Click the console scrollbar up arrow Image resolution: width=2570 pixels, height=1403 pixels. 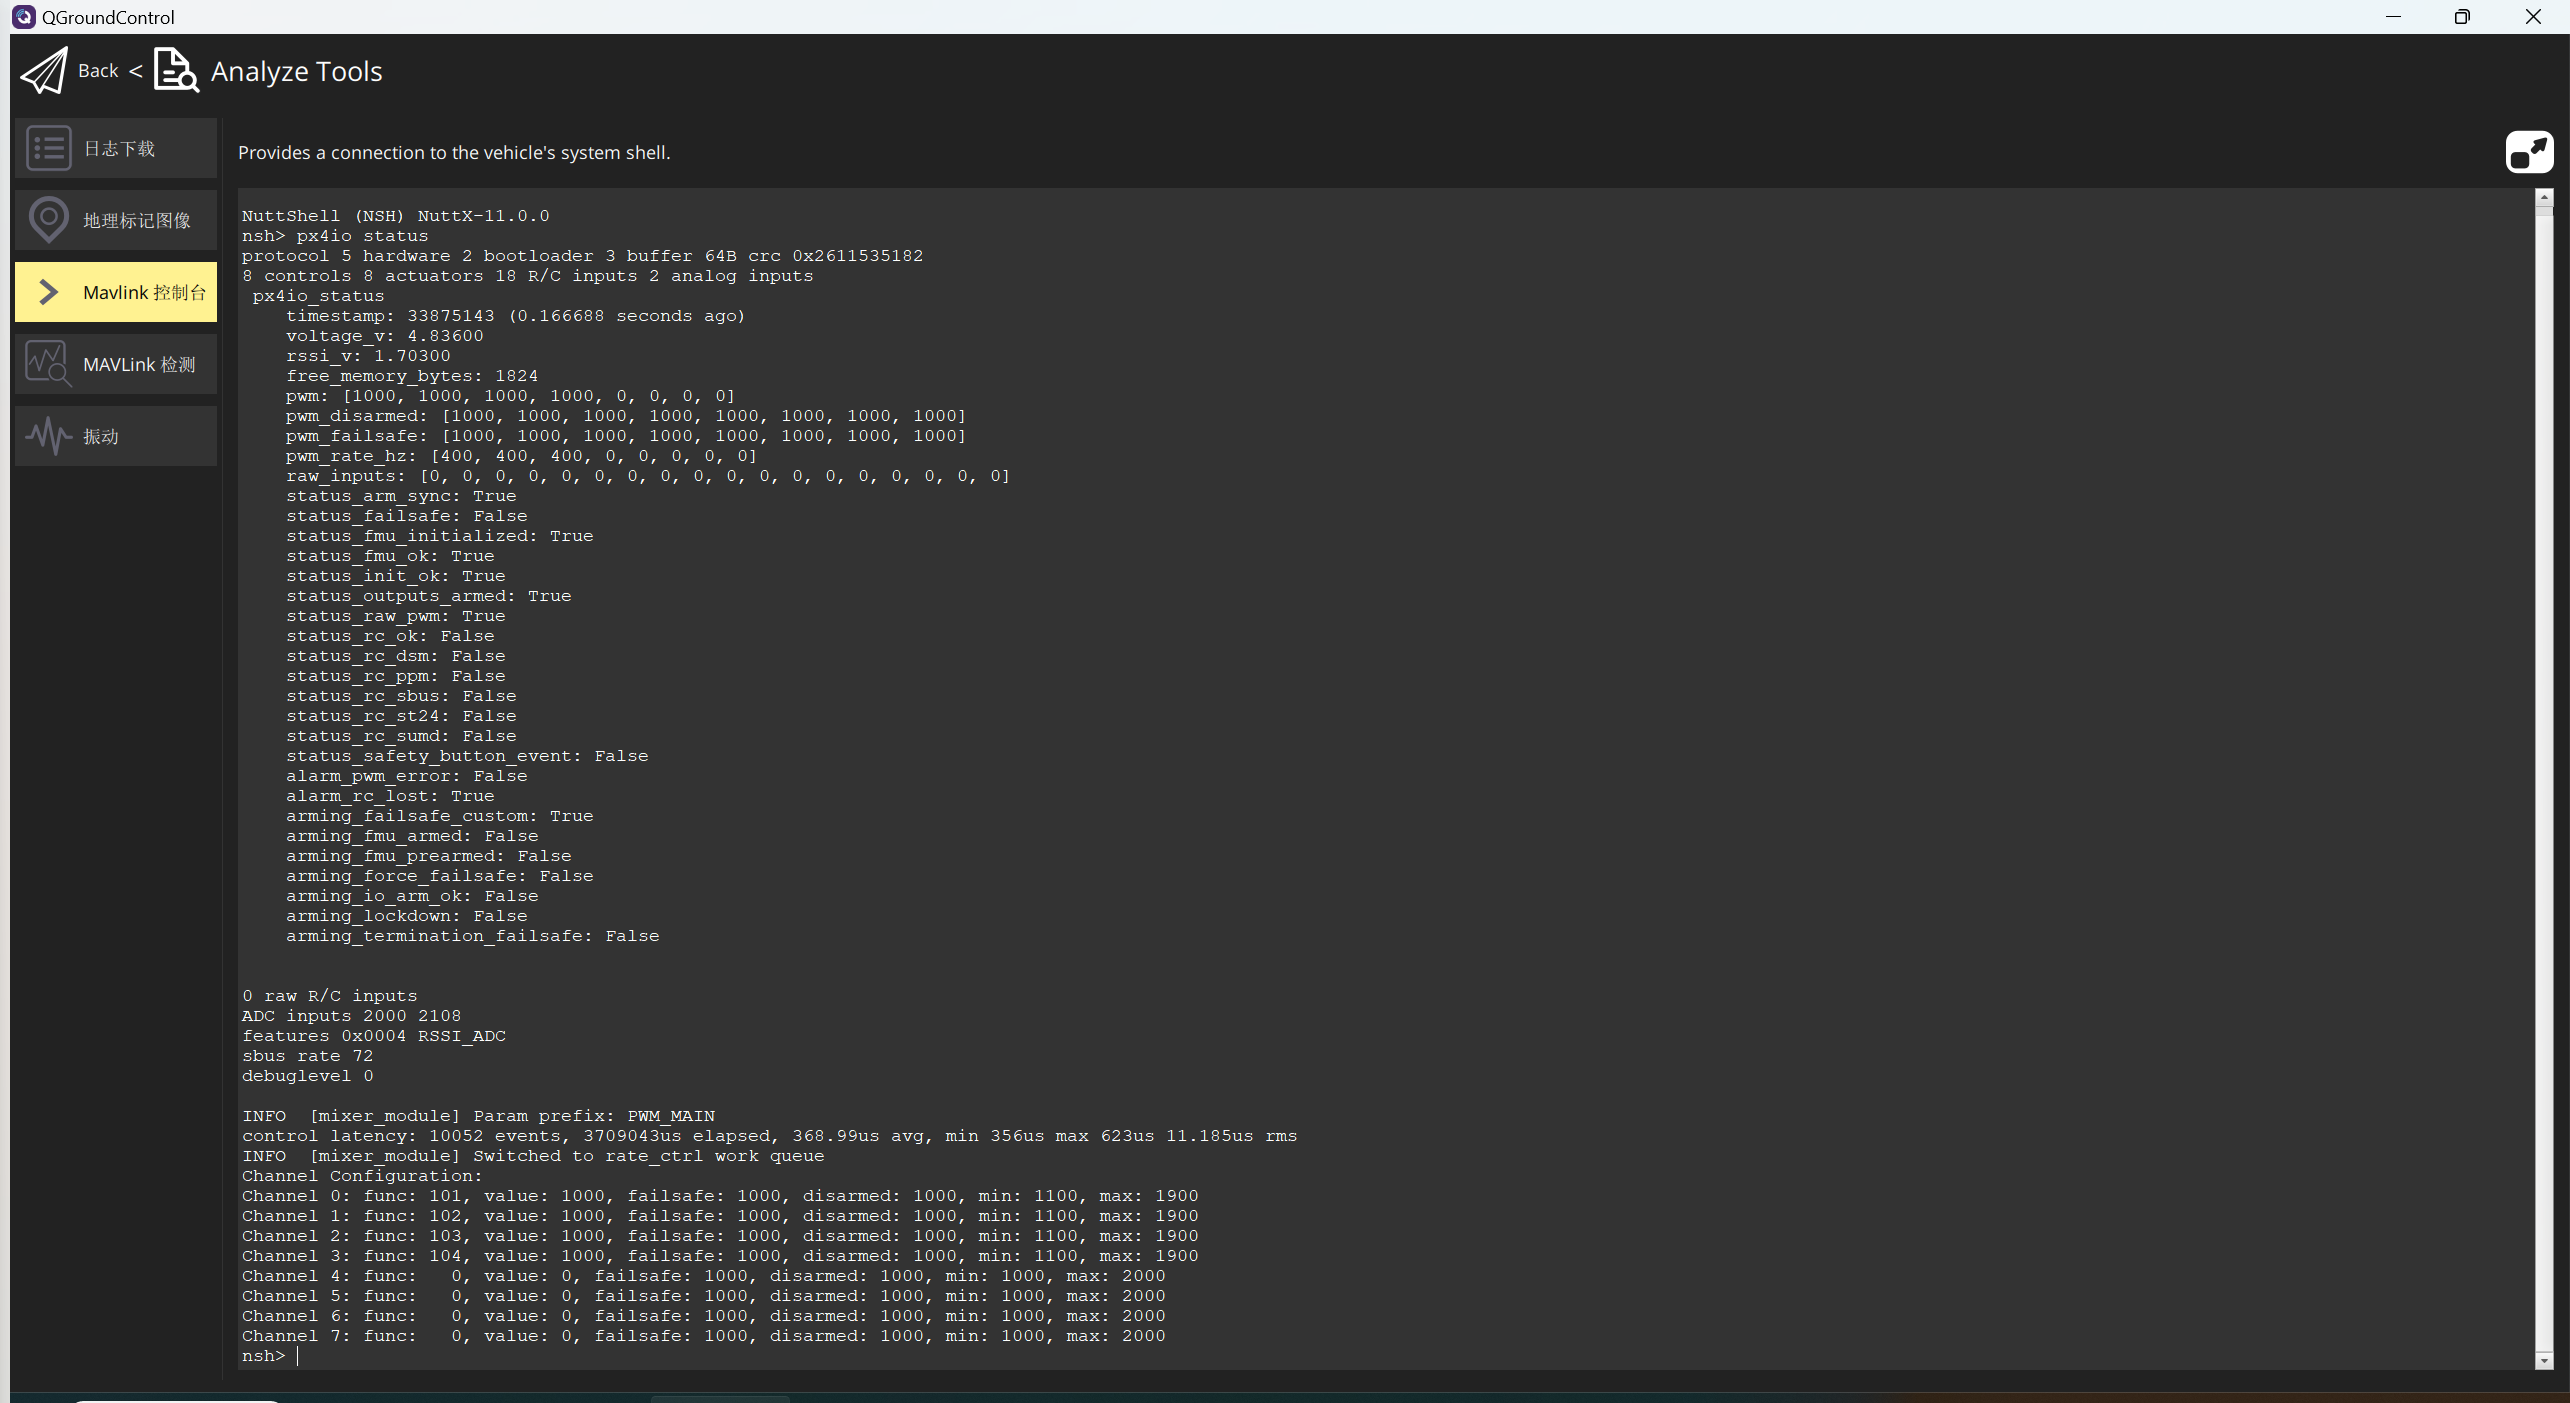click(x=2544, y=197)
